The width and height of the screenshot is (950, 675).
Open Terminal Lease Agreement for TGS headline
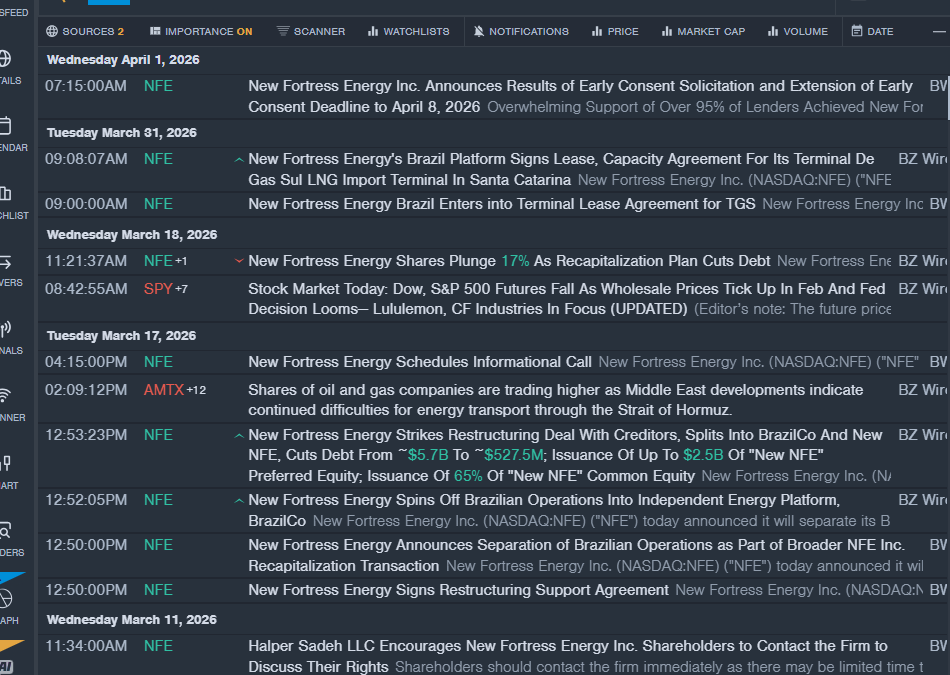coord(502,204)
